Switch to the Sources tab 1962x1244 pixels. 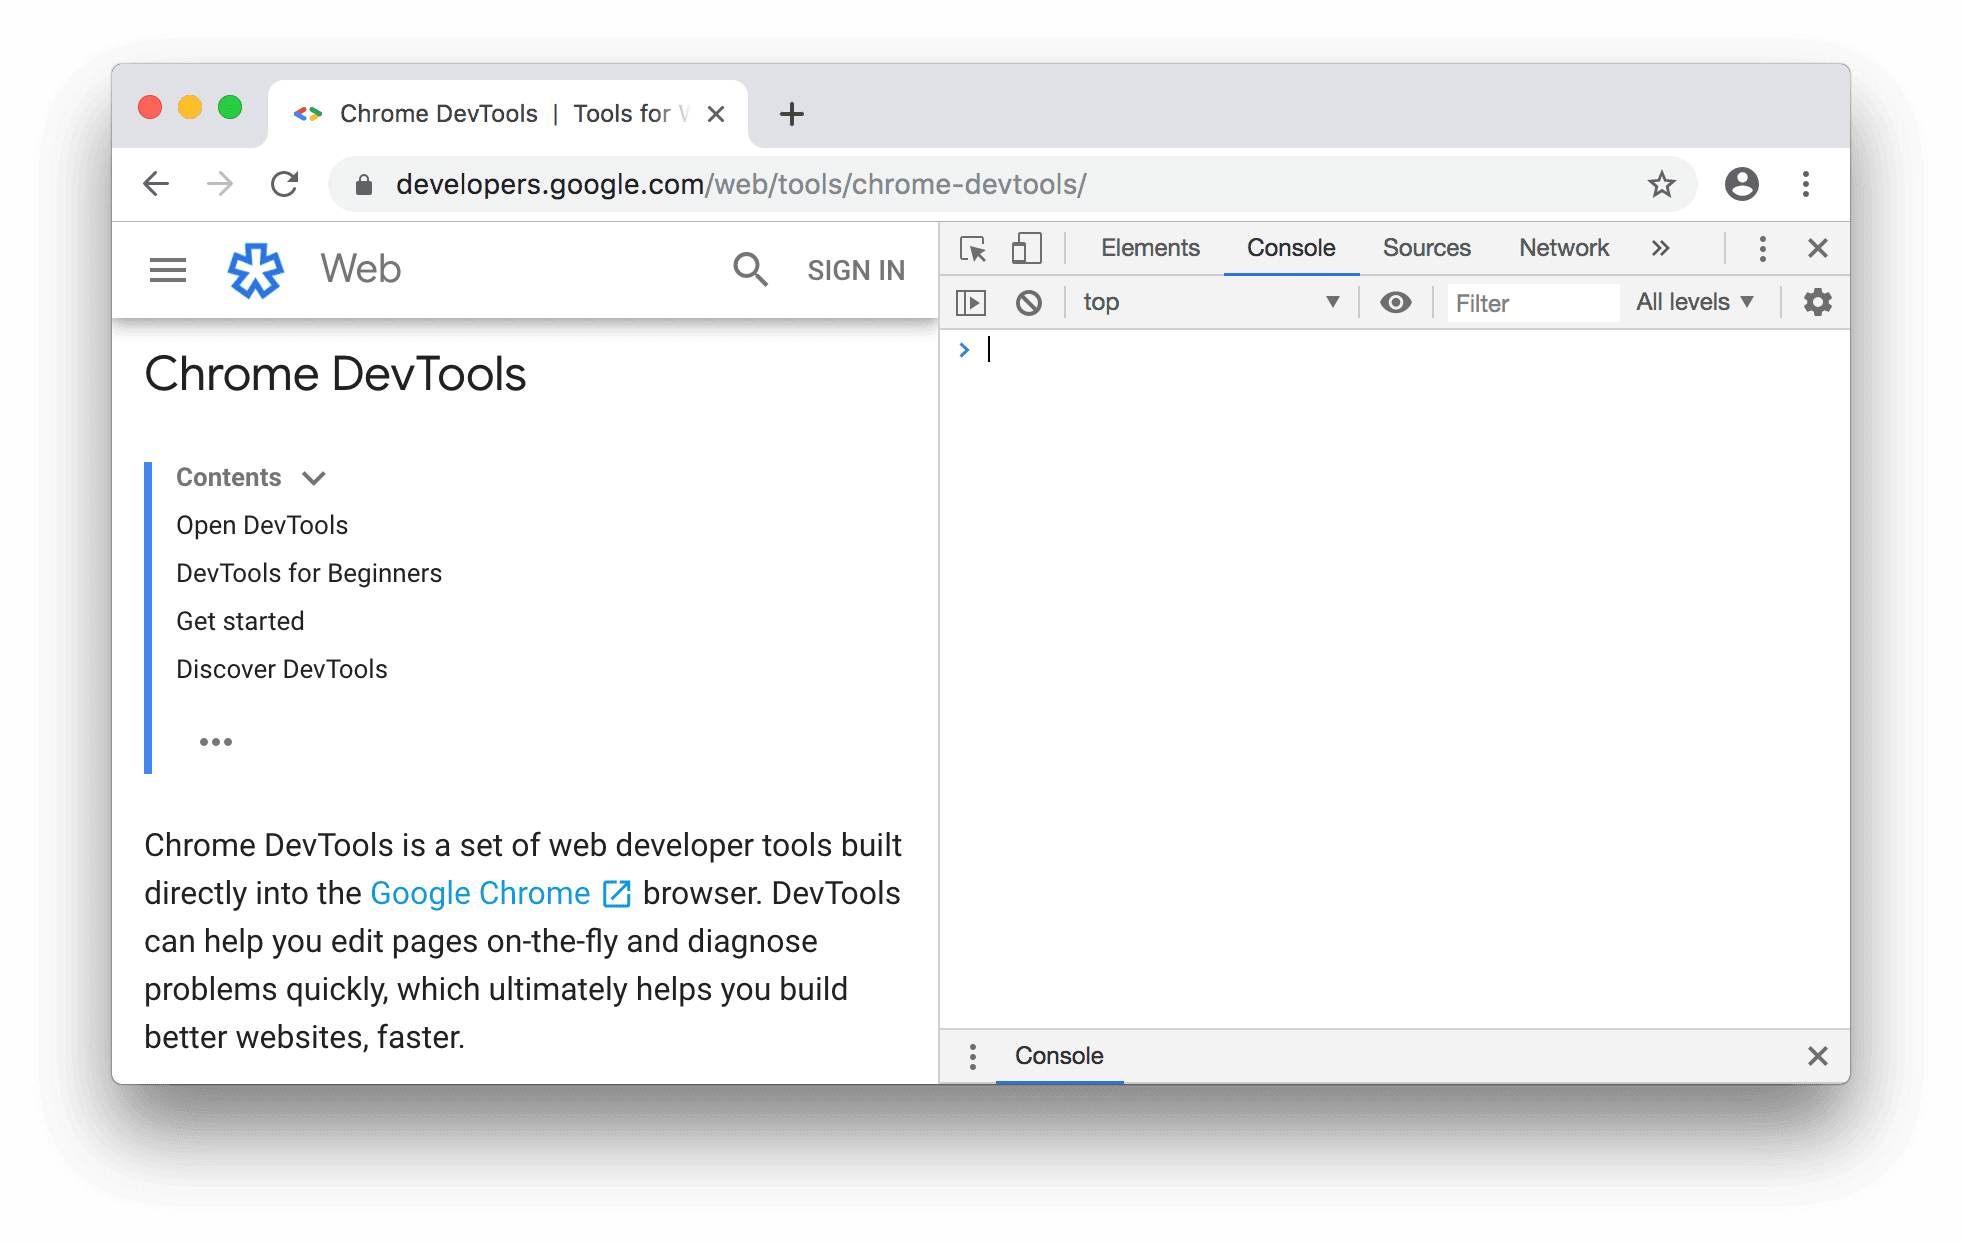coord(1424,247)
